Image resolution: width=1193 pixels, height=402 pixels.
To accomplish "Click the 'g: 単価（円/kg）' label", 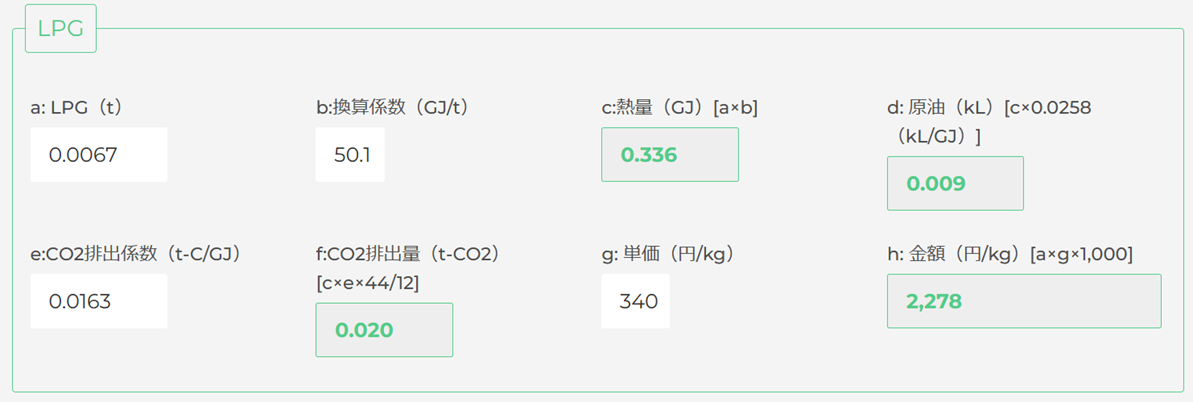I will click(668, 254).
